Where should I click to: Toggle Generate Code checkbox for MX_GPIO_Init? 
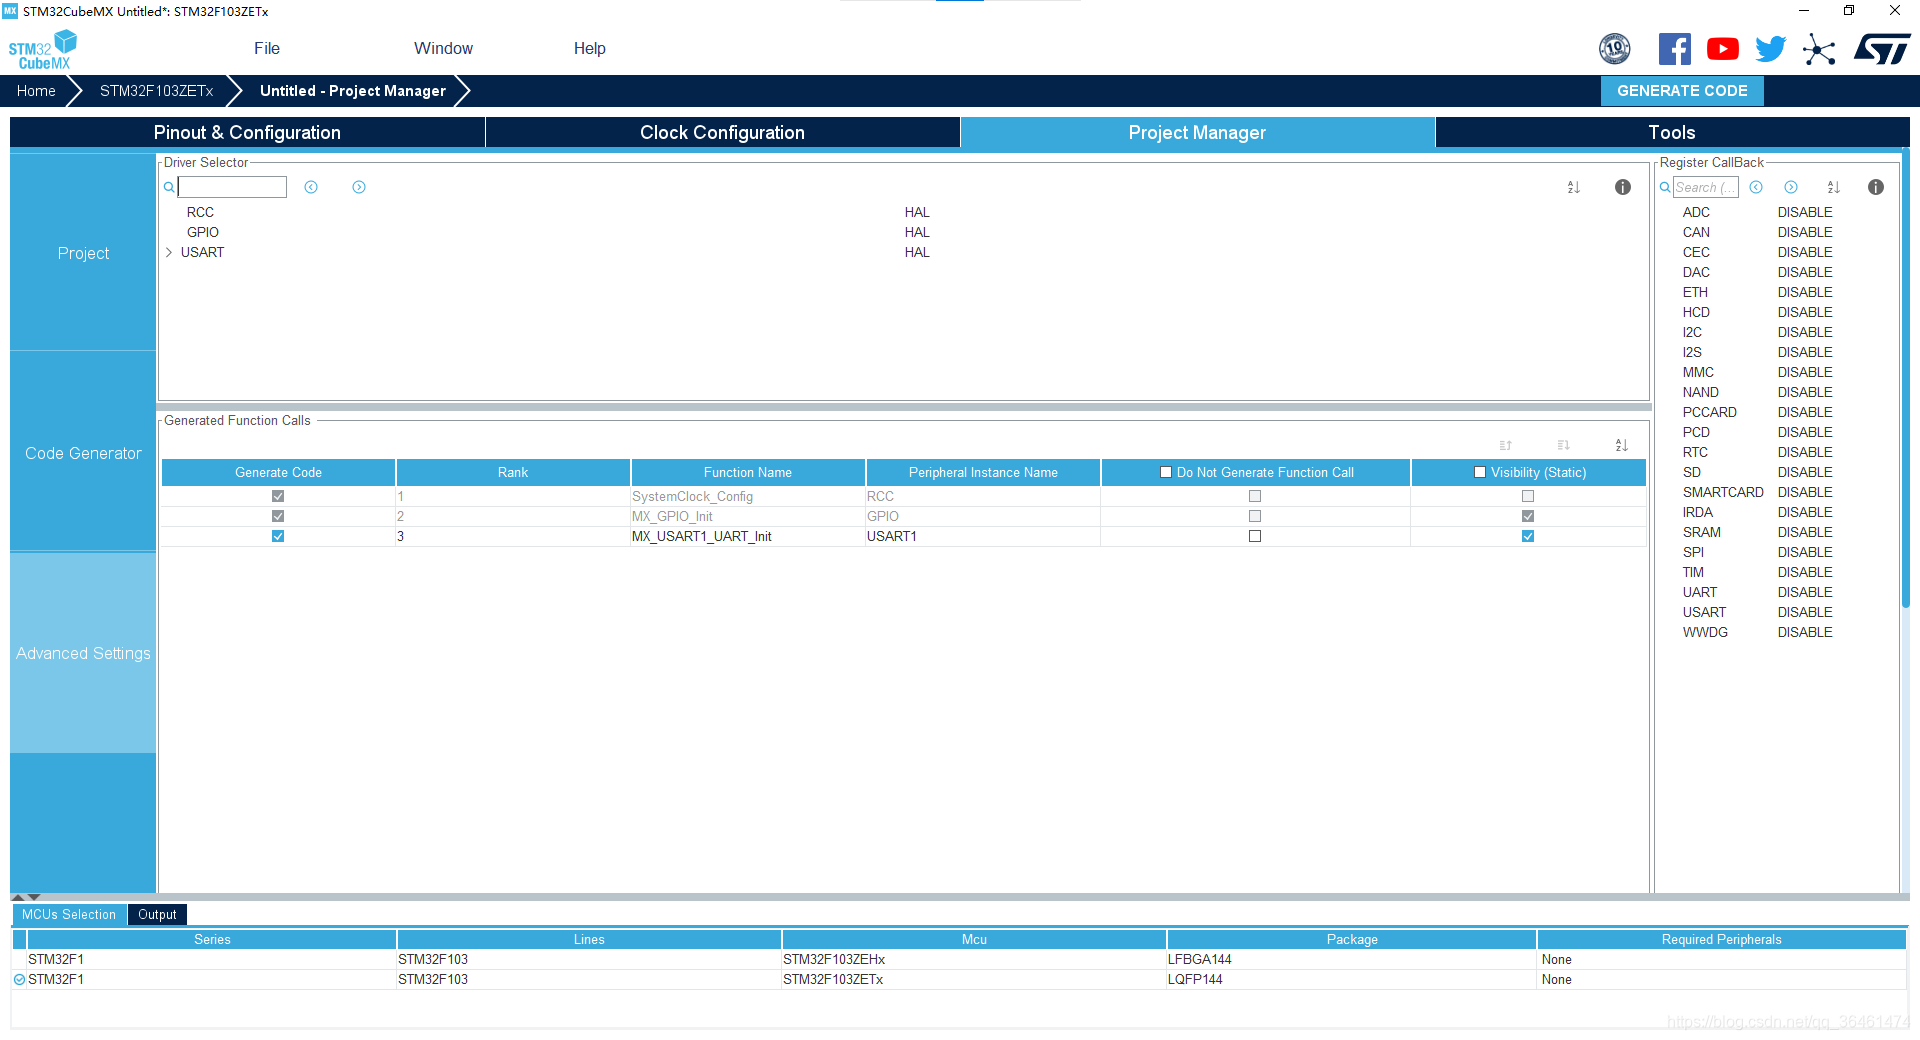tap(278, 516)
